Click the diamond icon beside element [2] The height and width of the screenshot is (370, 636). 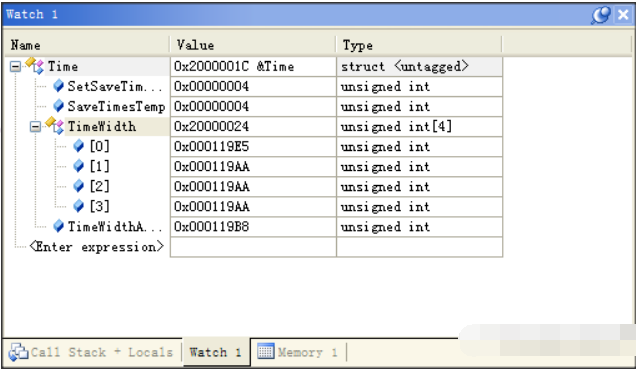78,186
